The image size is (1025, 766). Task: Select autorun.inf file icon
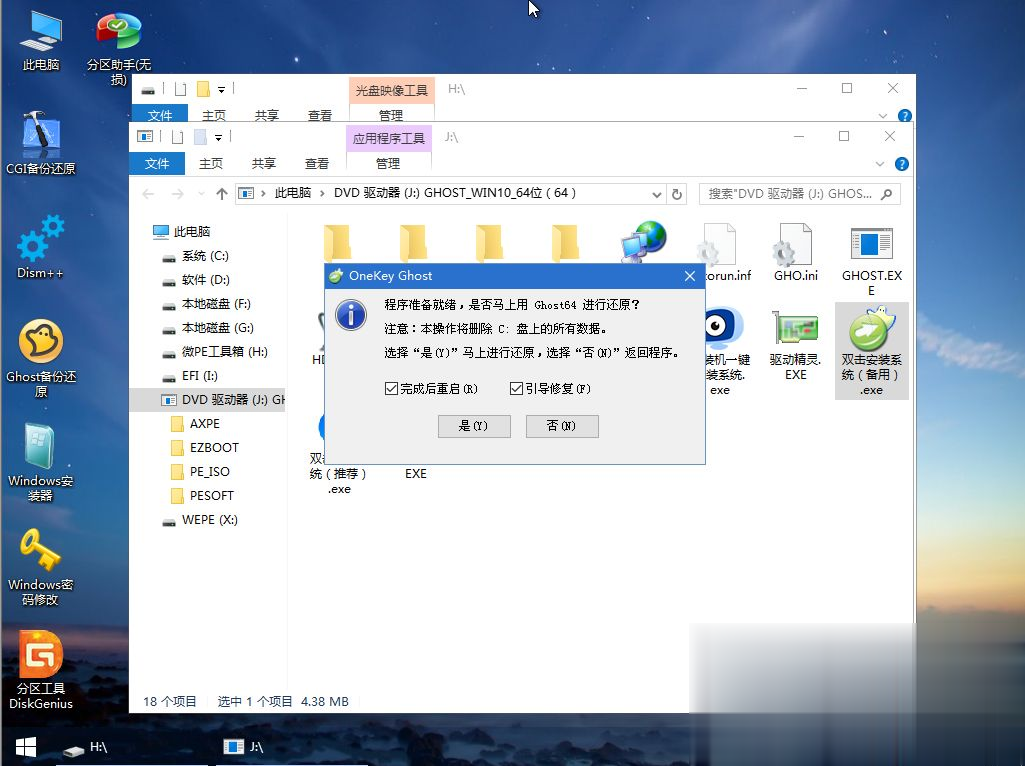coord(726,252)
